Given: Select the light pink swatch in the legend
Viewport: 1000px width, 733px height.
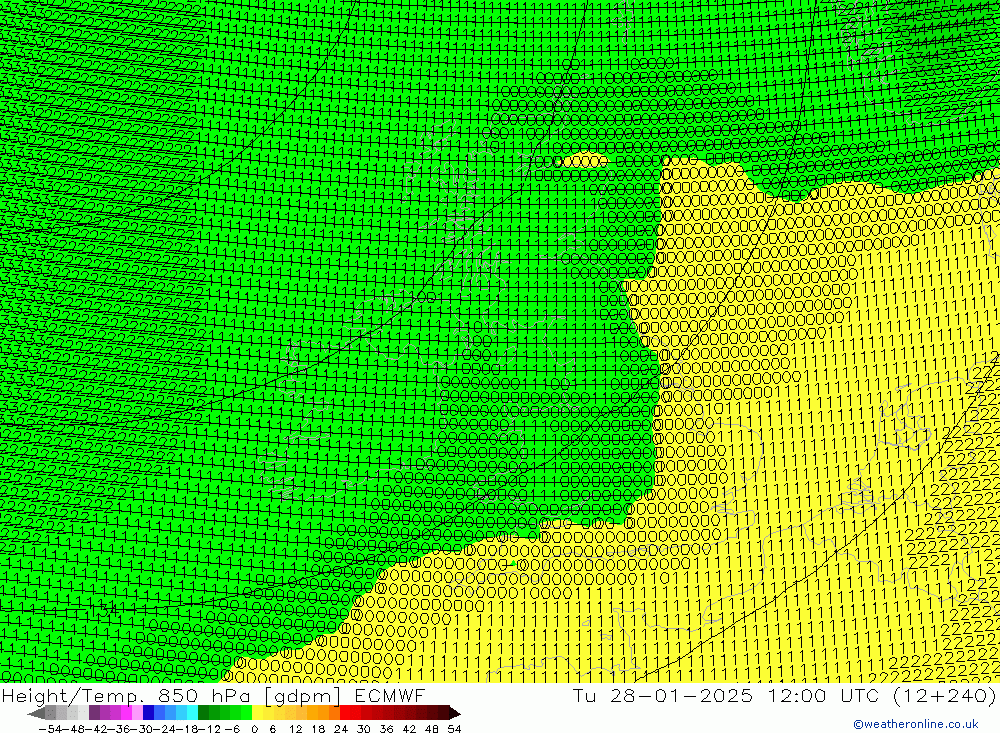Looking at the screenshot, I should (137, 714).
